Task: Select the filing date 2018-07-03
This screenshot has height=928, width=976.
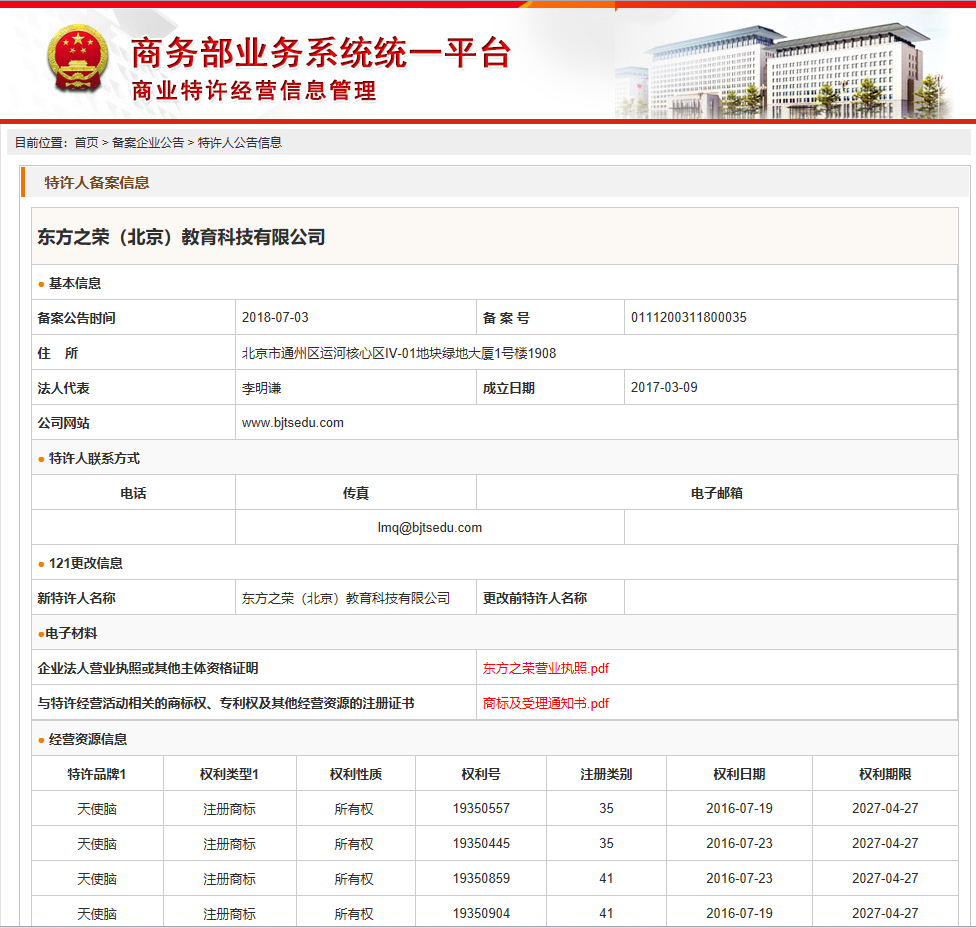Action: pos(275,317)
